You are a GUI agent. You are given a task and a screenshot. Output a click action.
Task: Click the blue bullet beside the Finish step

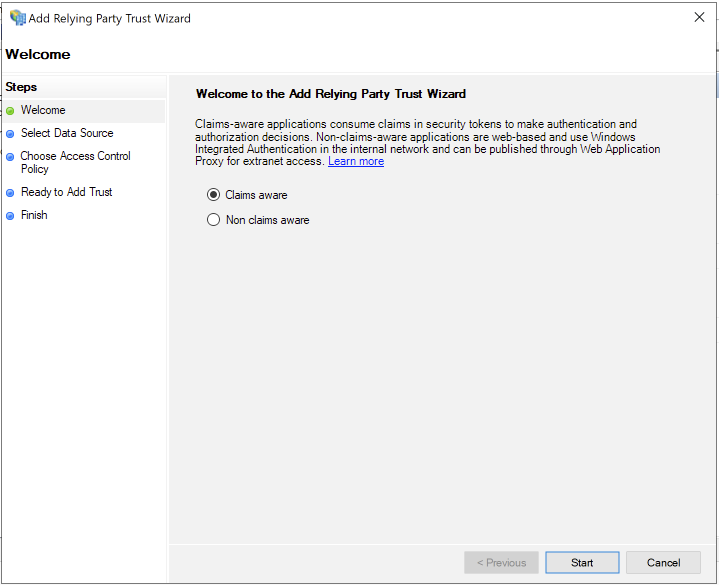10,216
